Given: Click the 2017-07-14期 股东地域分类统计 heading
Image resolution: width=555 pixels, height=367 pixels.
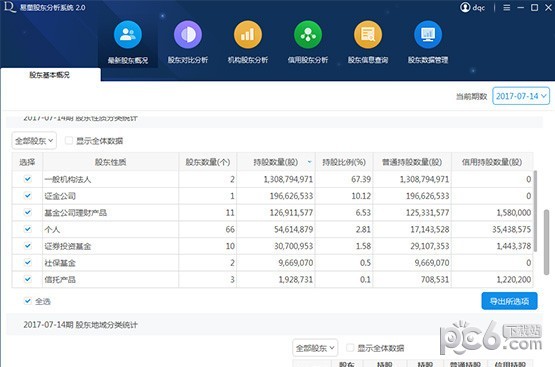Looking at the screenshot, I should click(x=80, y=325).
